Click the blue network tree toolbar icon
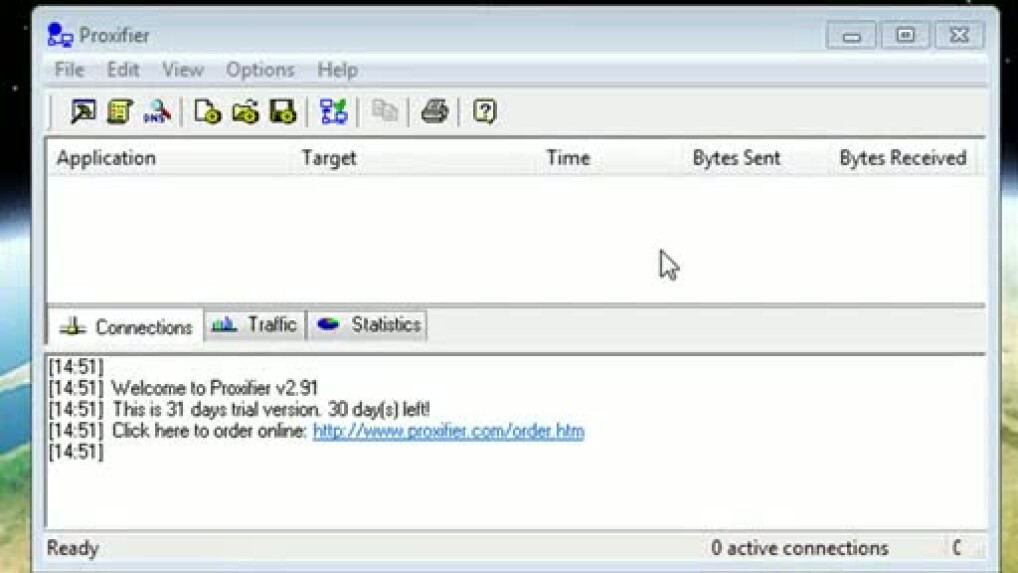The image size is (1018, 573). (x=333, y=111)
